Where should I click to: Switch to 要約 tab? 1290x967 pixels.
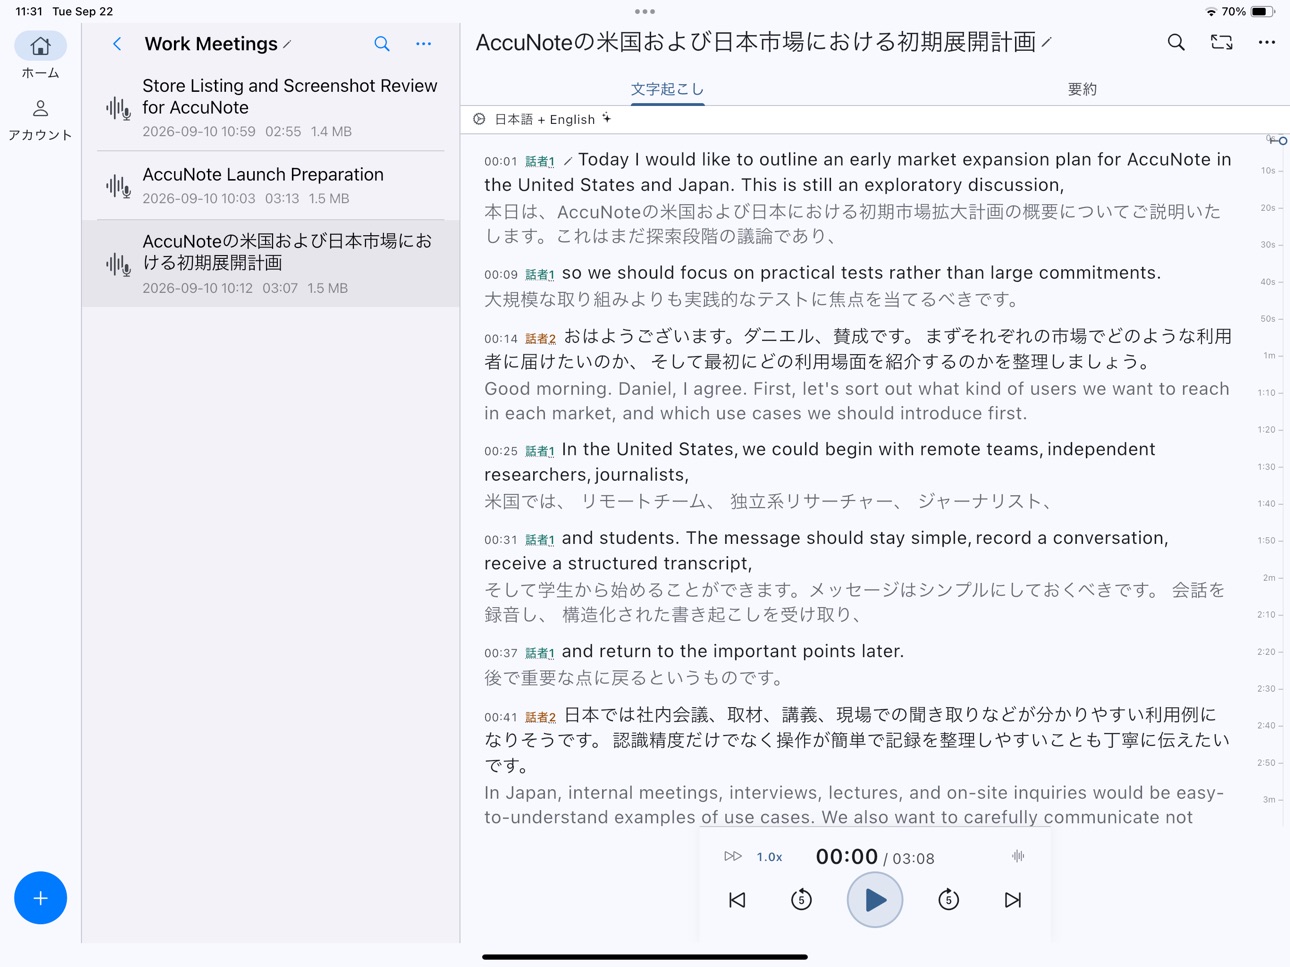pos(1082,89)
